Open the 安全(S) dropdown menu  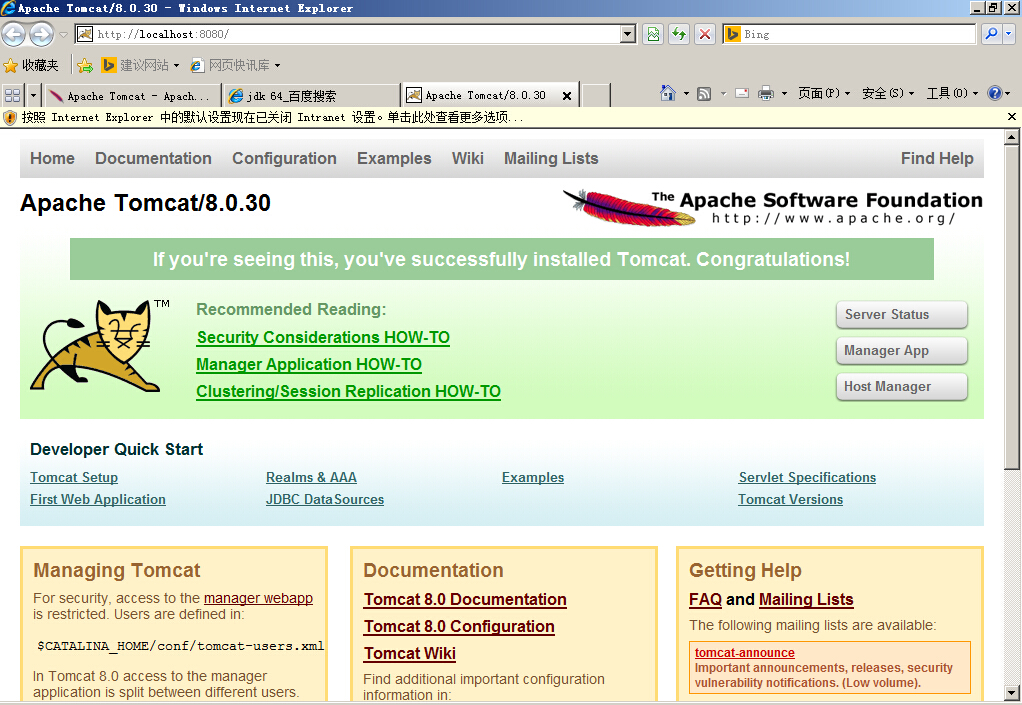click(x=887, y=93)
